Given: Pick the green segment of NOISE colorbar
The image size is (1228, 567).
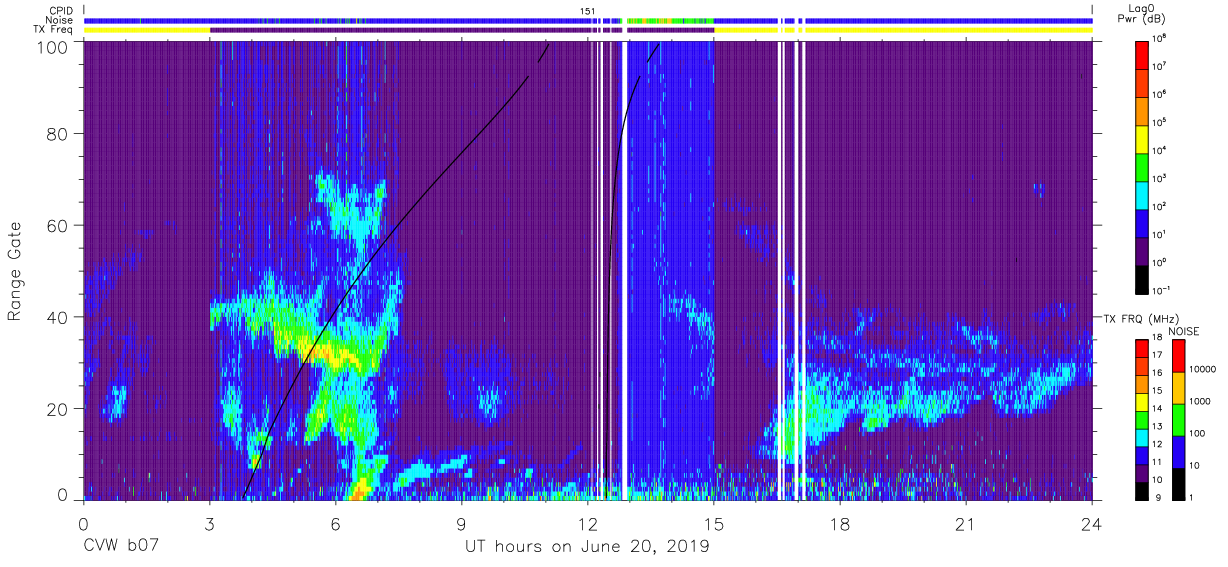Looking at the screenshot, I should click(1179, 419).
